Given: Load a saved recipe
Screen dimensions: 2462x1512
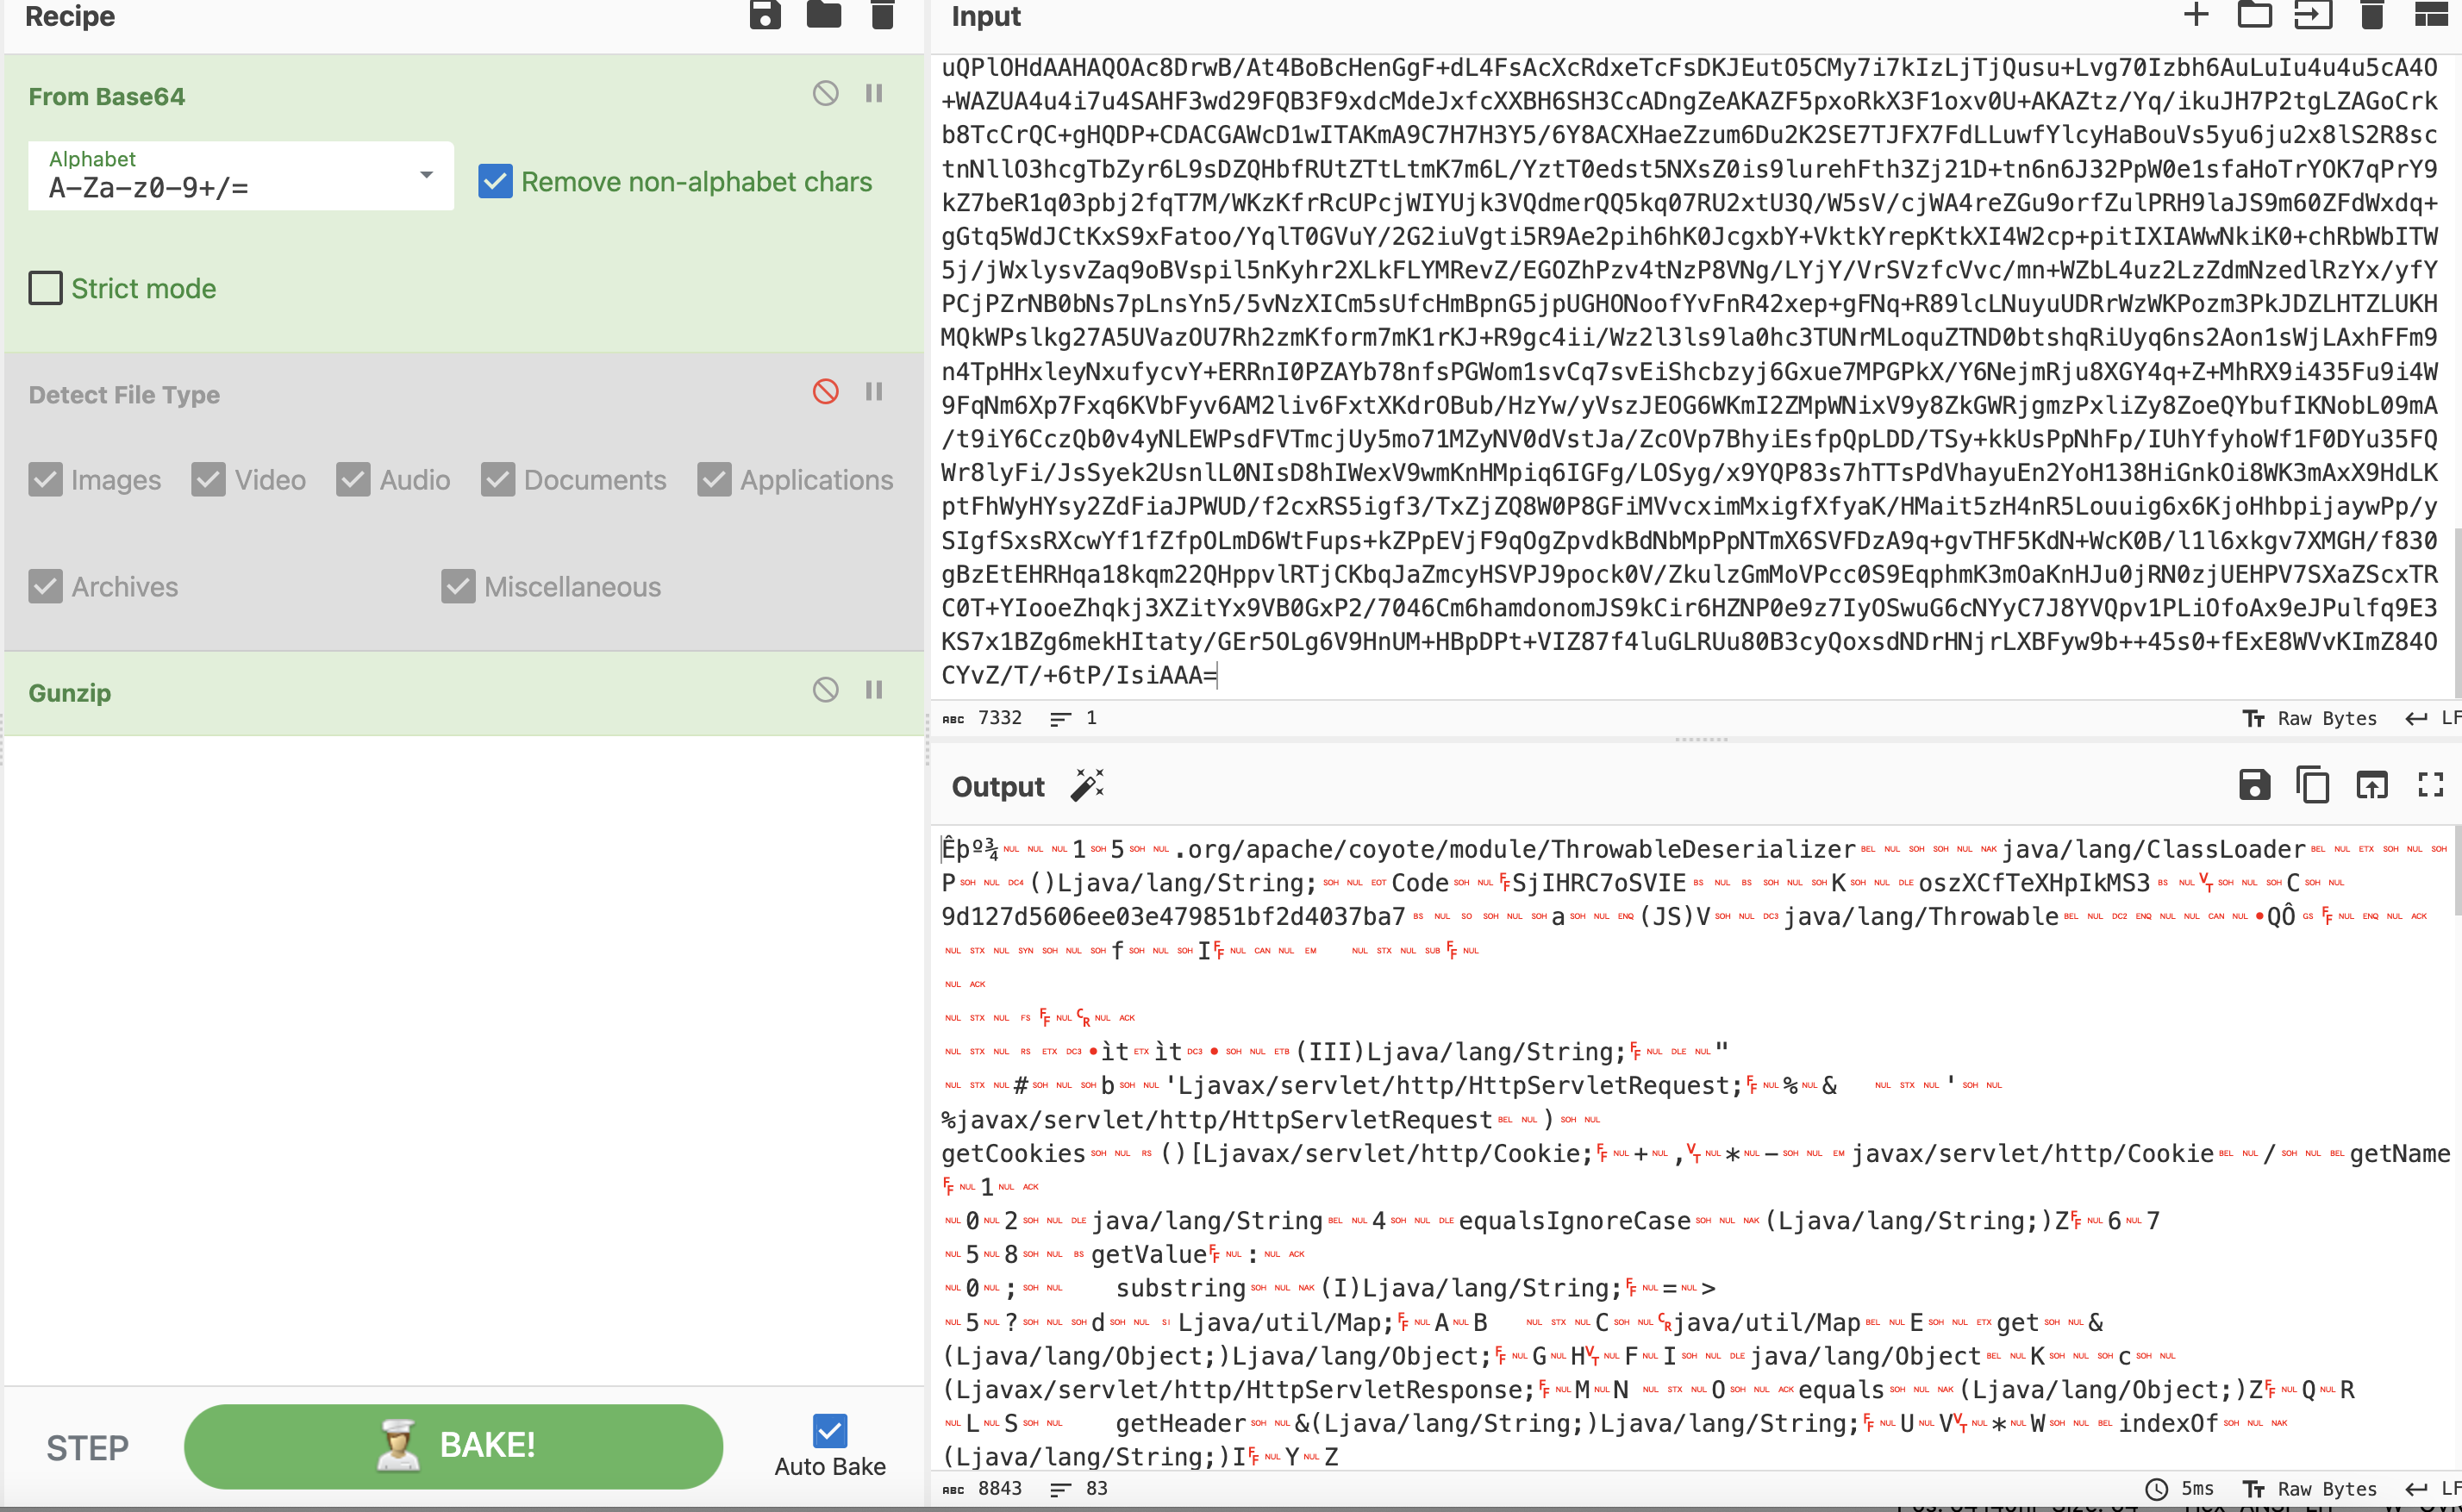Looking at the screenshot, I should [x=824, y=15].
